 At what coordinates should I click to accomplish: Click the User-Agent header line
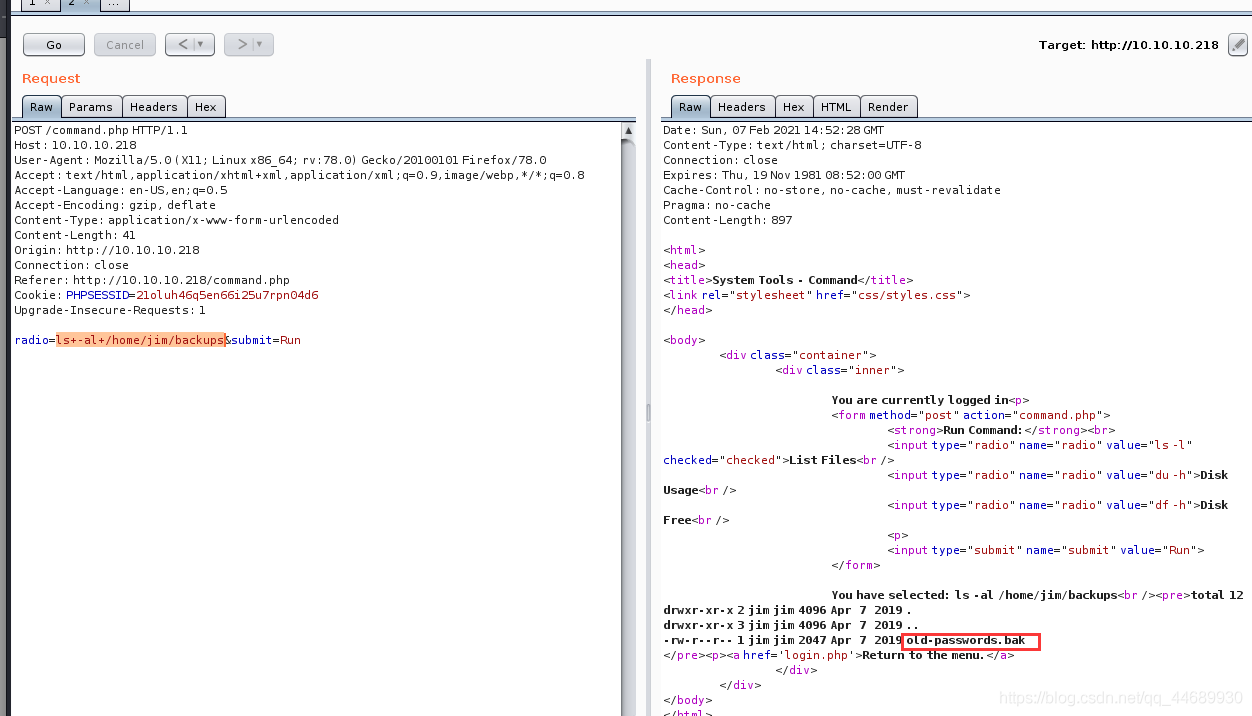[280, 160]
